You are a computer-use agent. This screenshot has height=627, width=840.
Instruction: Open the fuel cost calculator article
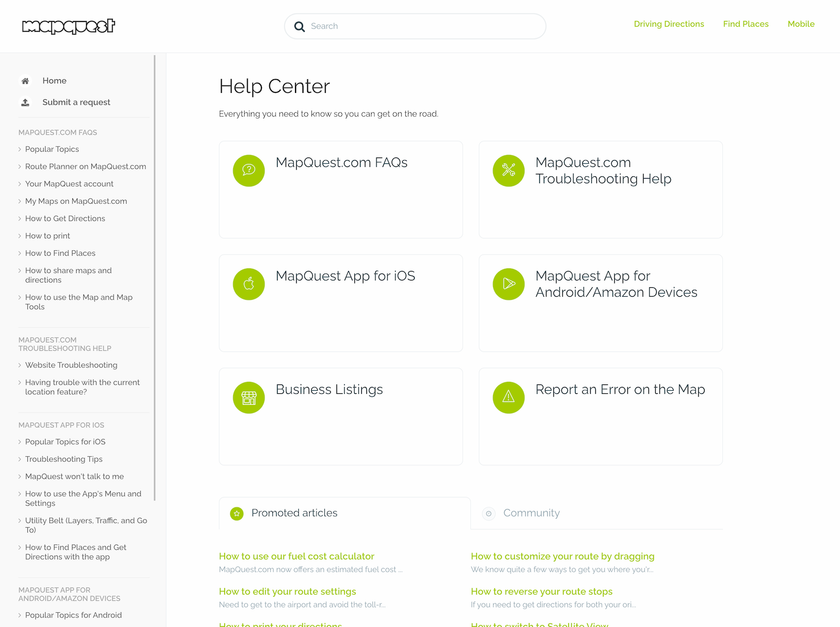[296, 556]
